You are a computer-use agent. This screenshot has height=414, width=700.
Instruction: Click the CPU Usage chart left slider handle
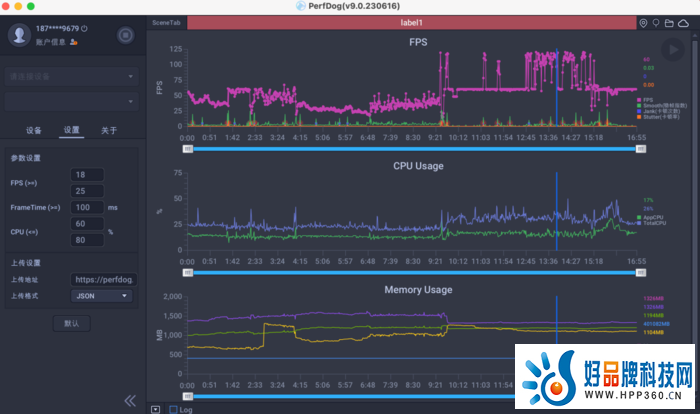[x=188, y=272]
